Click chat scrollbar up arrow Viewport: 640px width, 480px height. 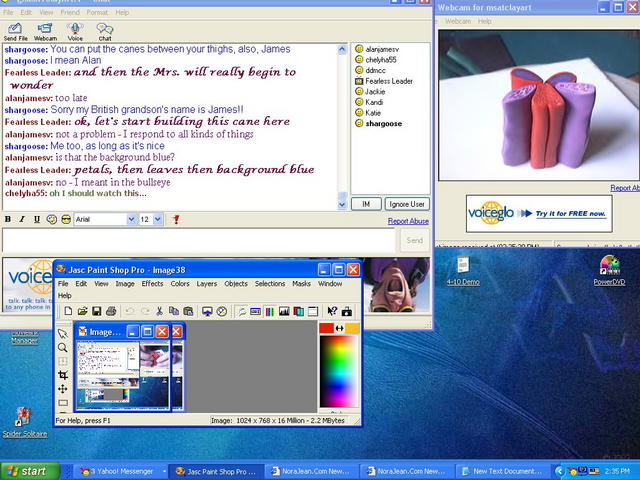tap(342, 49)
